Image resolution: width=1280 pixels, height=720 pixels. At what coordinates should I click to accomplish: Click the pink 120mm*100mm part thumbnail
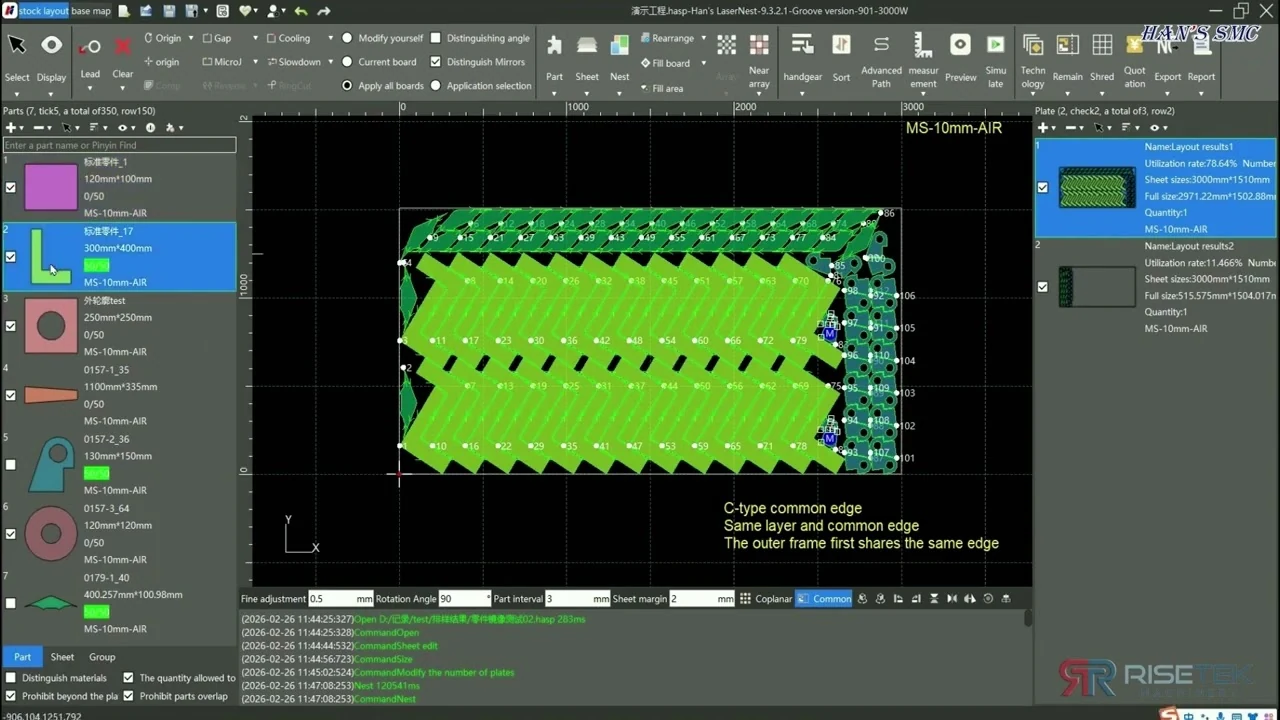point(50,187)
